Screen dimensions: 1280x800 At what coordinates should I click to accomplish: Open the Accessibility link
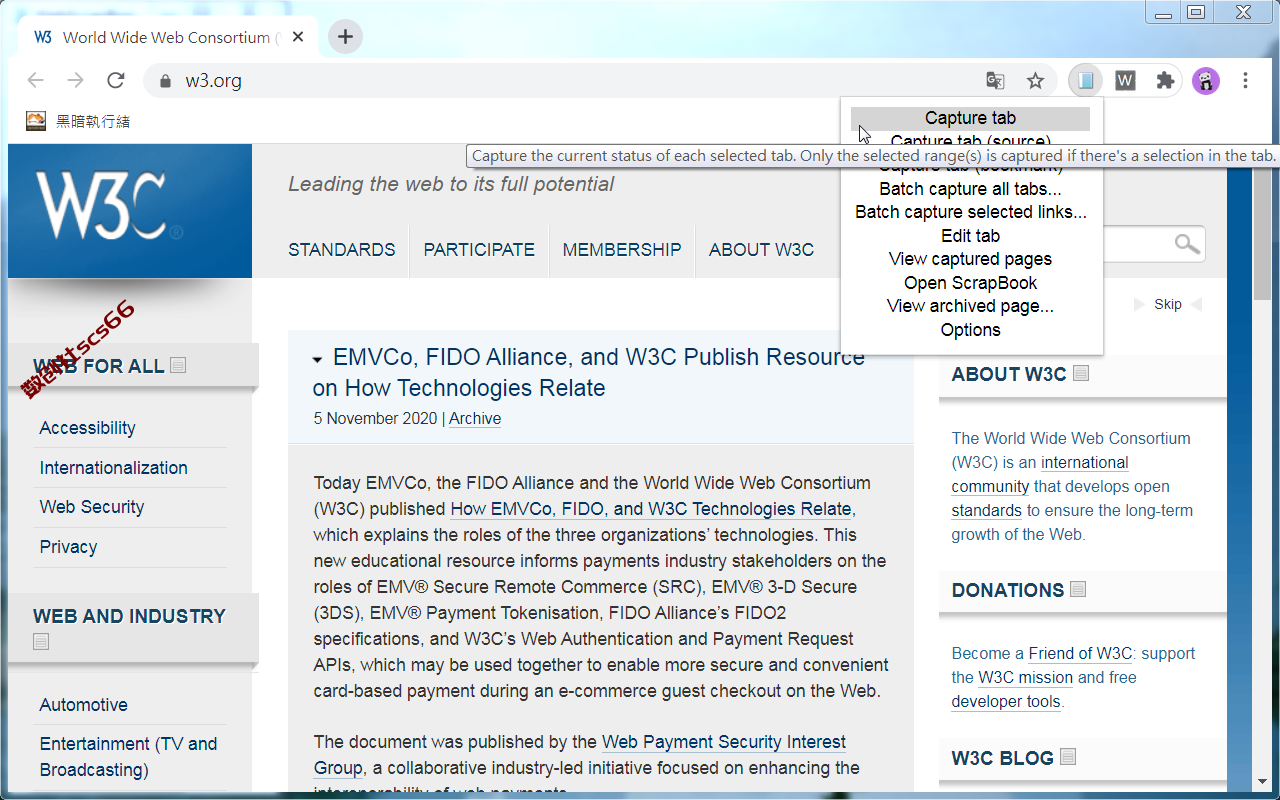coord(87,428)
